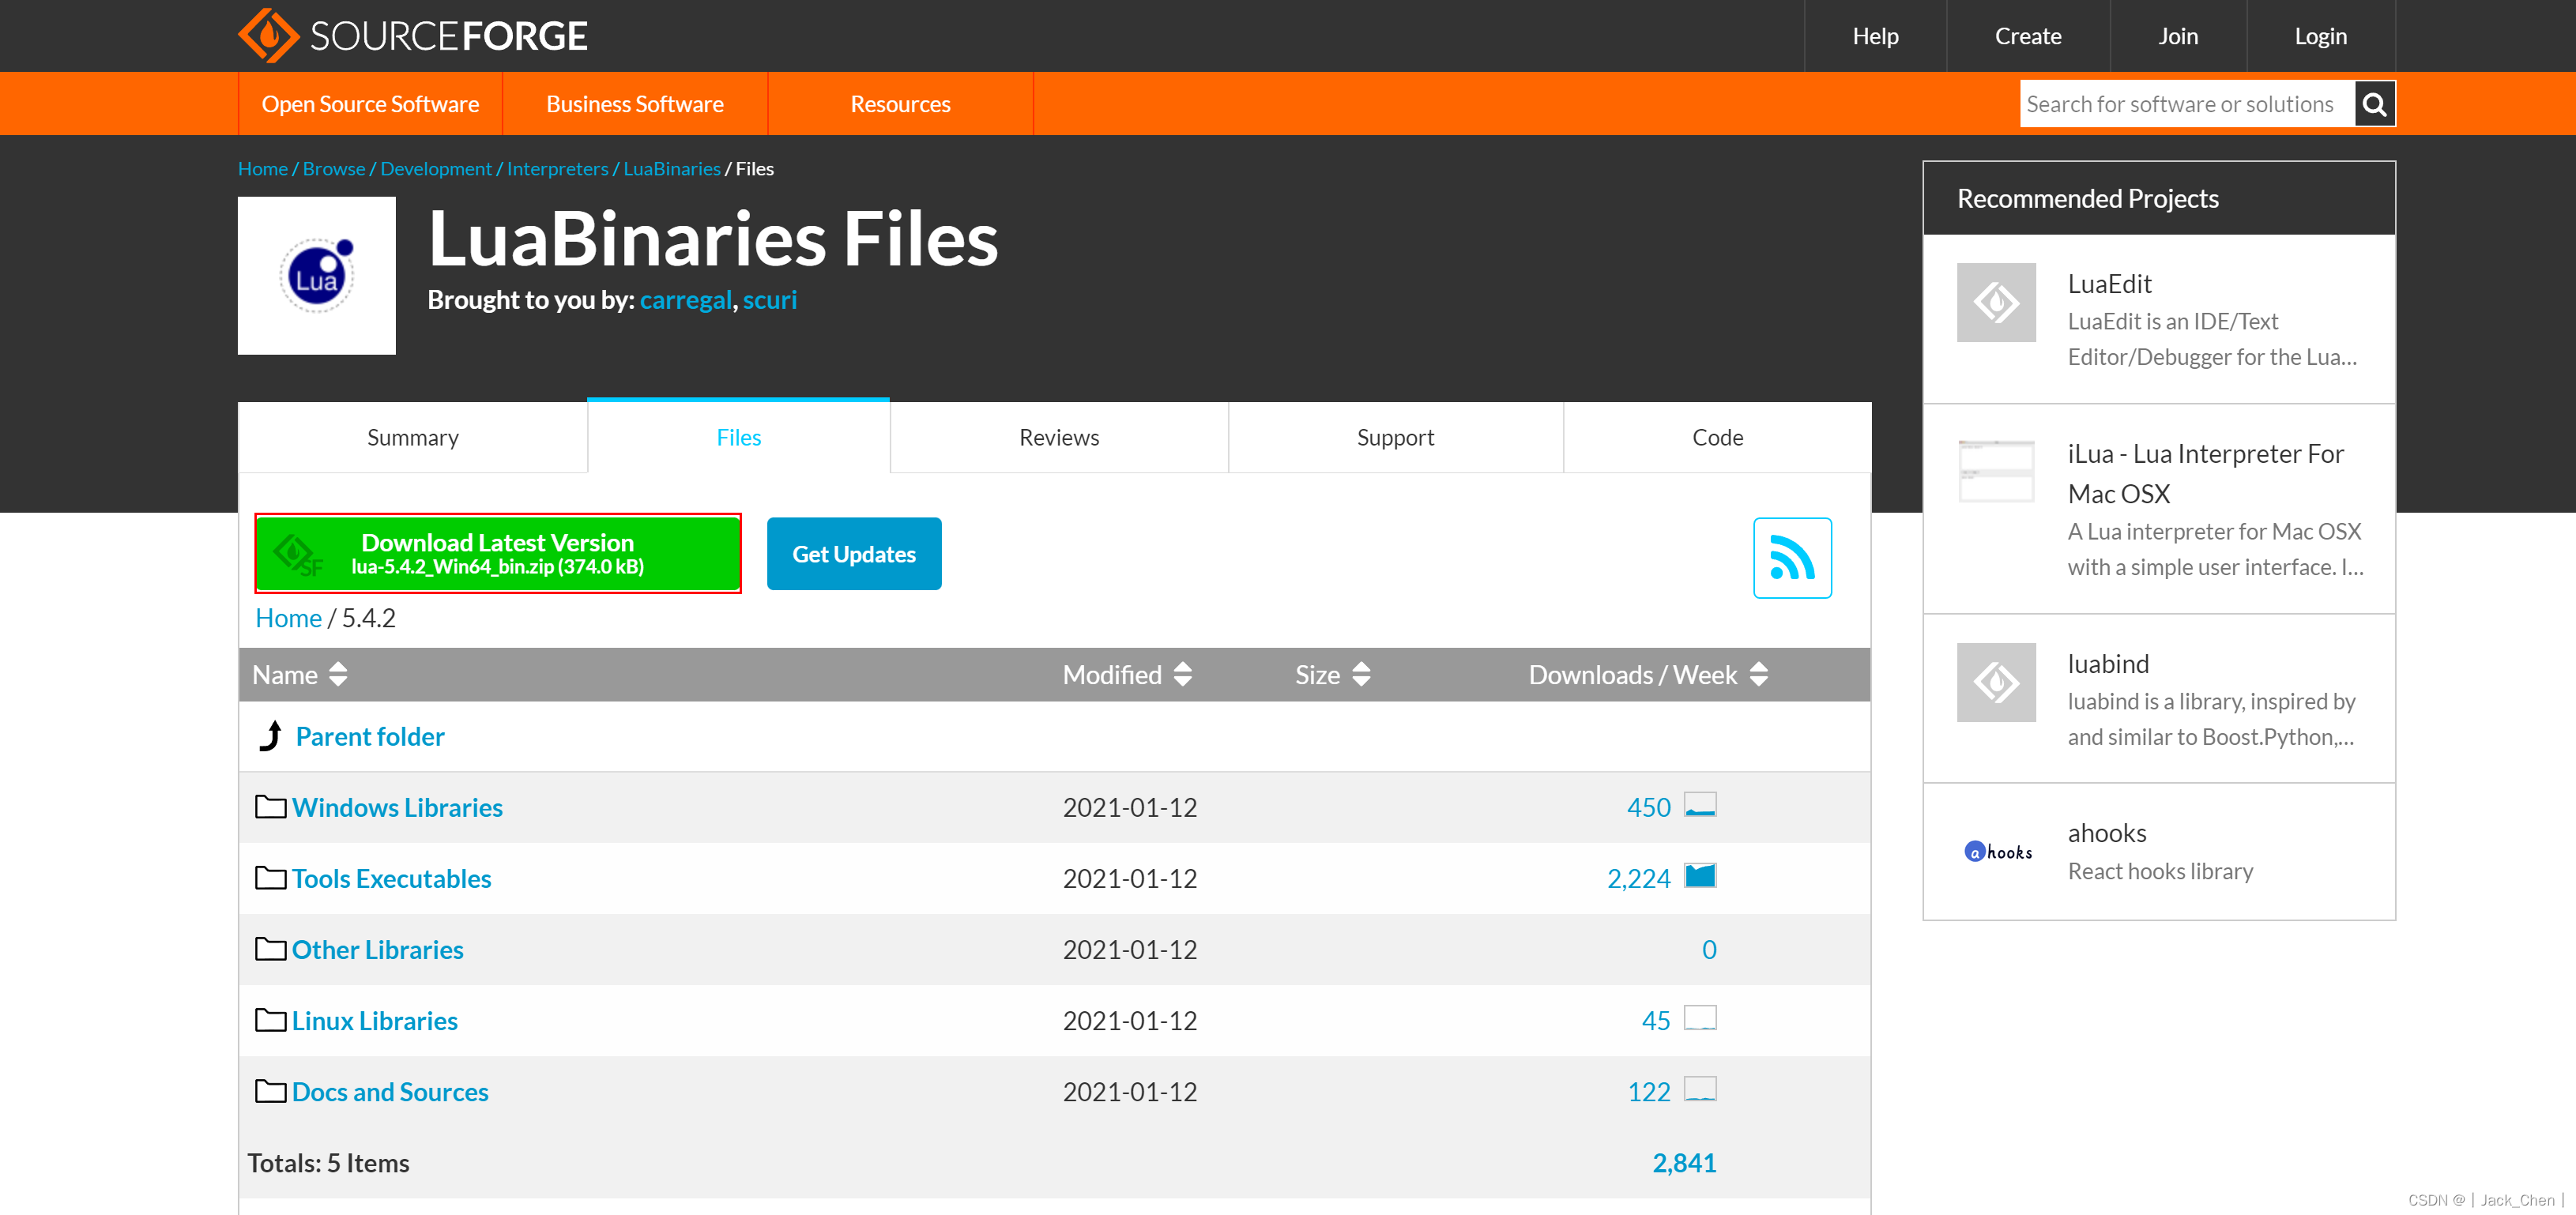This screenshot has height=1215, width=2576.
Task: Open the RSS feed icon
Action: pyautogui.click(x=1792, y=557)
